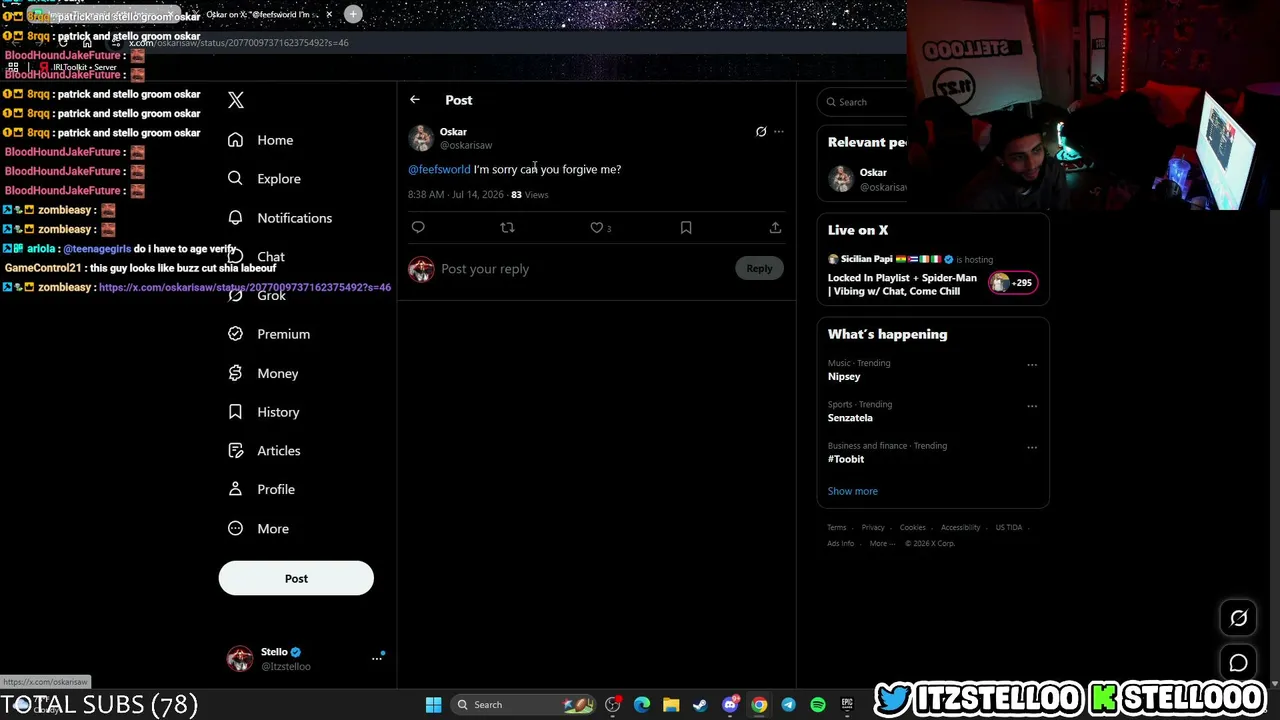Click the X Search box

tap(863, 102)
